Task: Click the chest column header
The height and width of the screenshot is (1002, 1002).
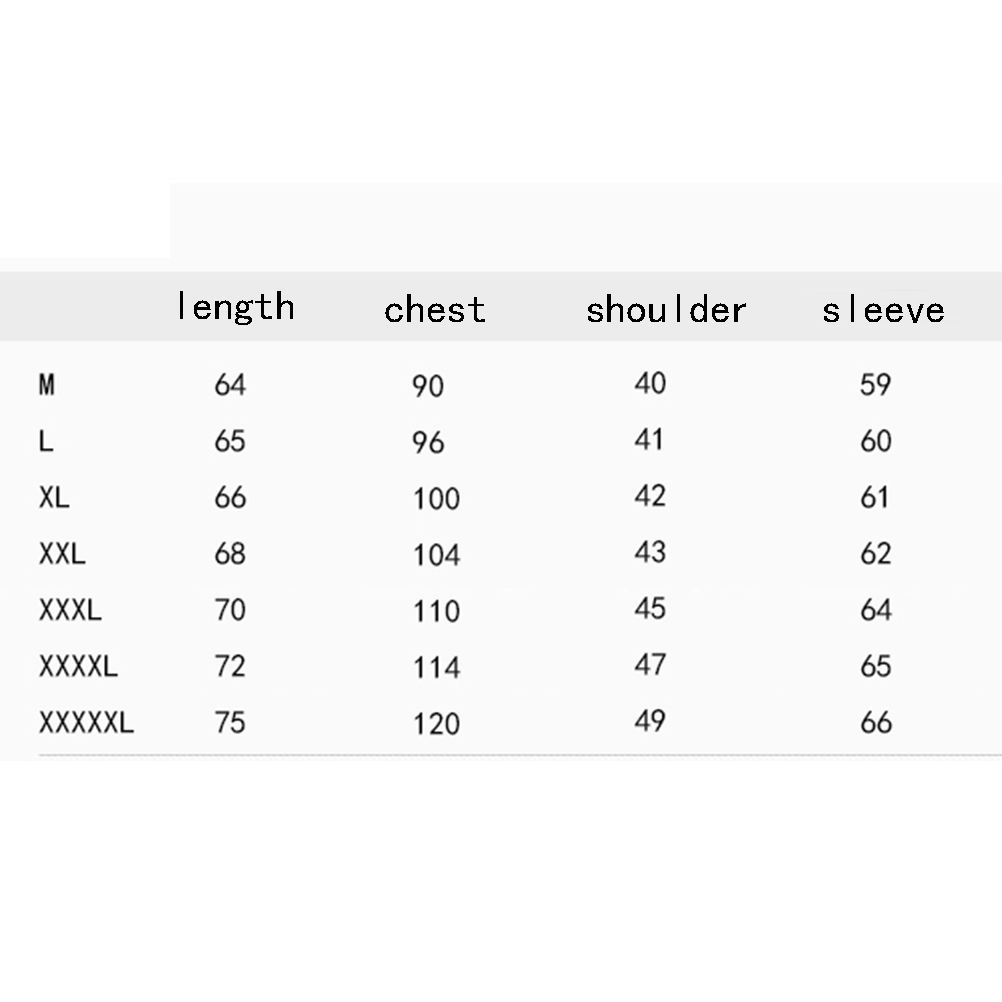Action: (435, 309)
